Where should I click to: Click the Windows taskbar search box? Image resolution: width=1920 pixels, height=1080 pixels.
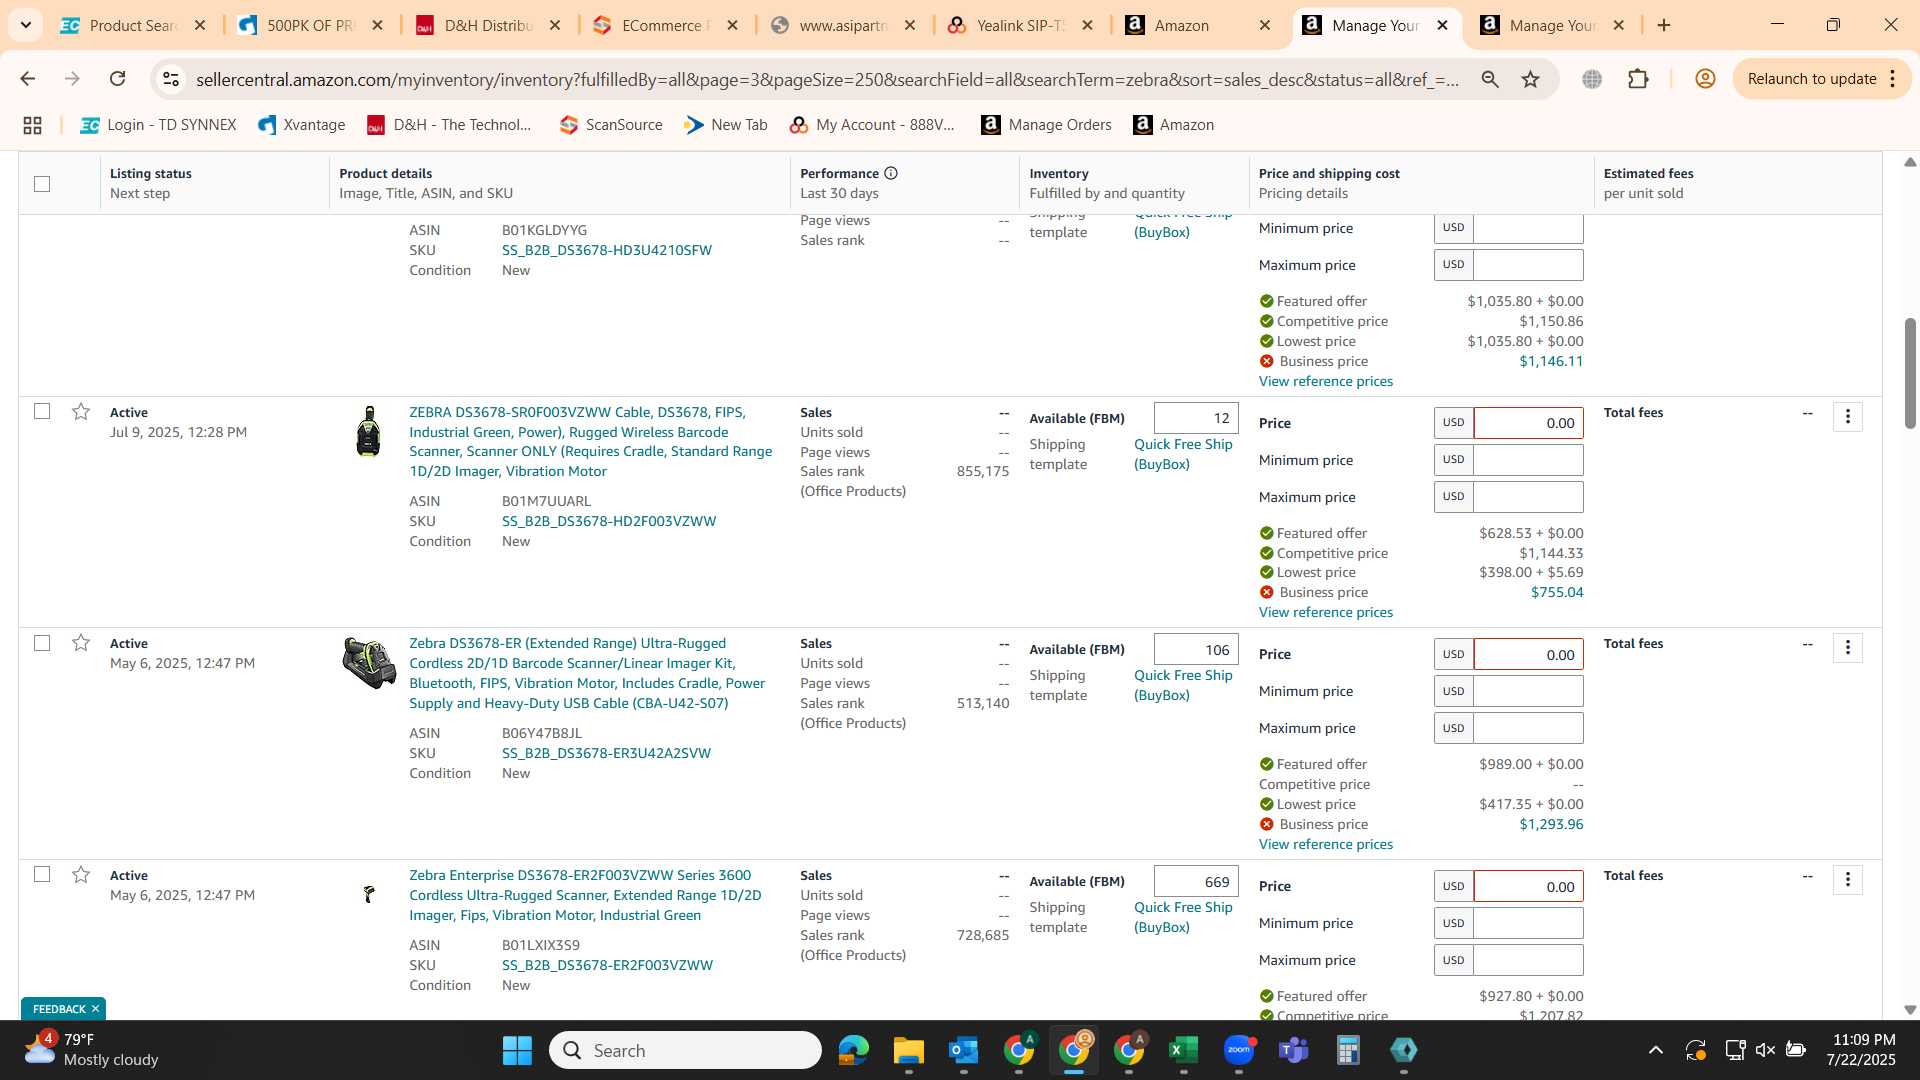point(685,1050)
